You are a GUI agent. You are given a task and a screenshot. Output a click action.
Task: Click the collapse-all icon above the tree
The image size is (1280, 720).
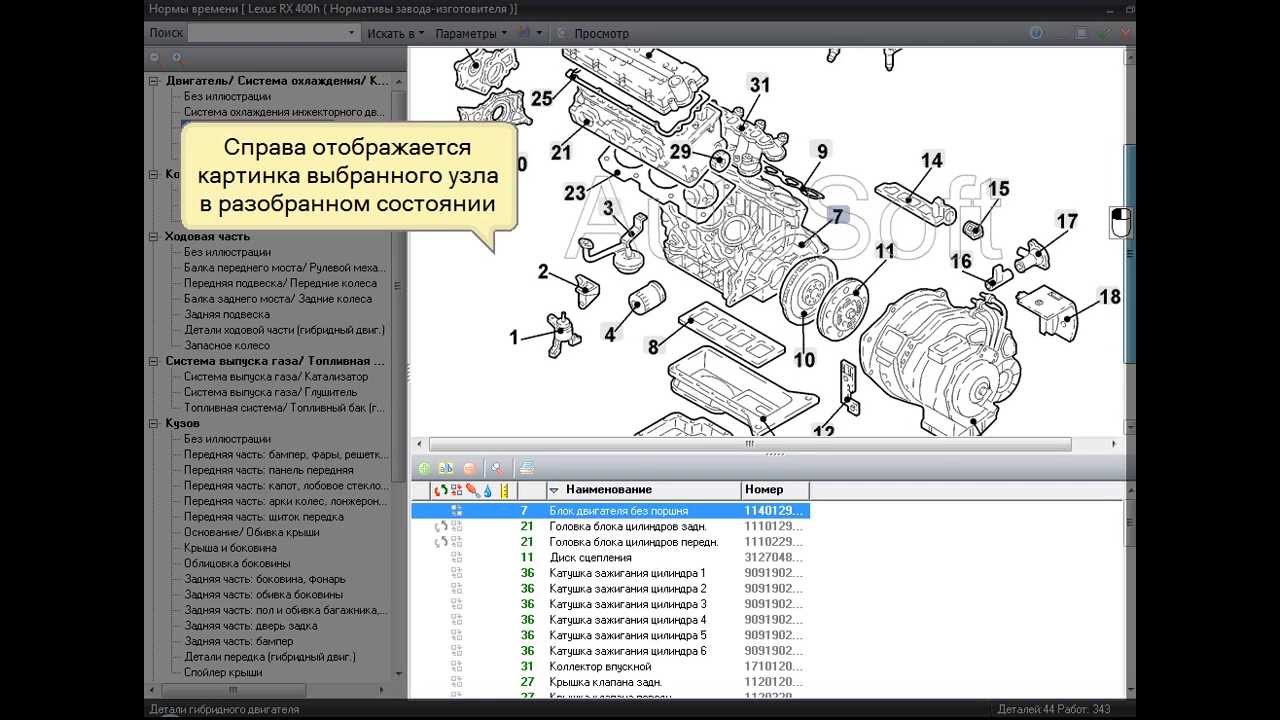click(155, 58)
